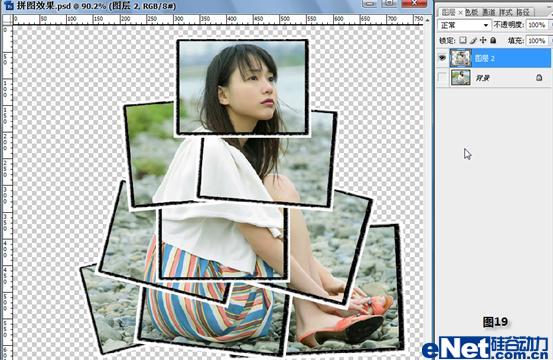This screenshot has width=553, height=360.
Task: Click the document scrollbar up arrow
Action: [427, 20]
